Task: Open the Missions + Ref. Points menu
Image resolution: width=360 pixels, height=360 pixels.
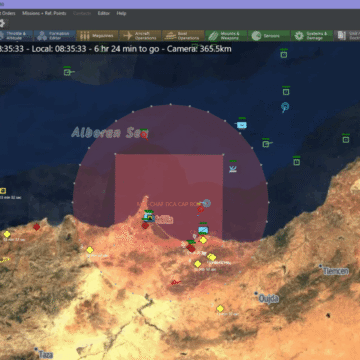Action: click(44, 13)
